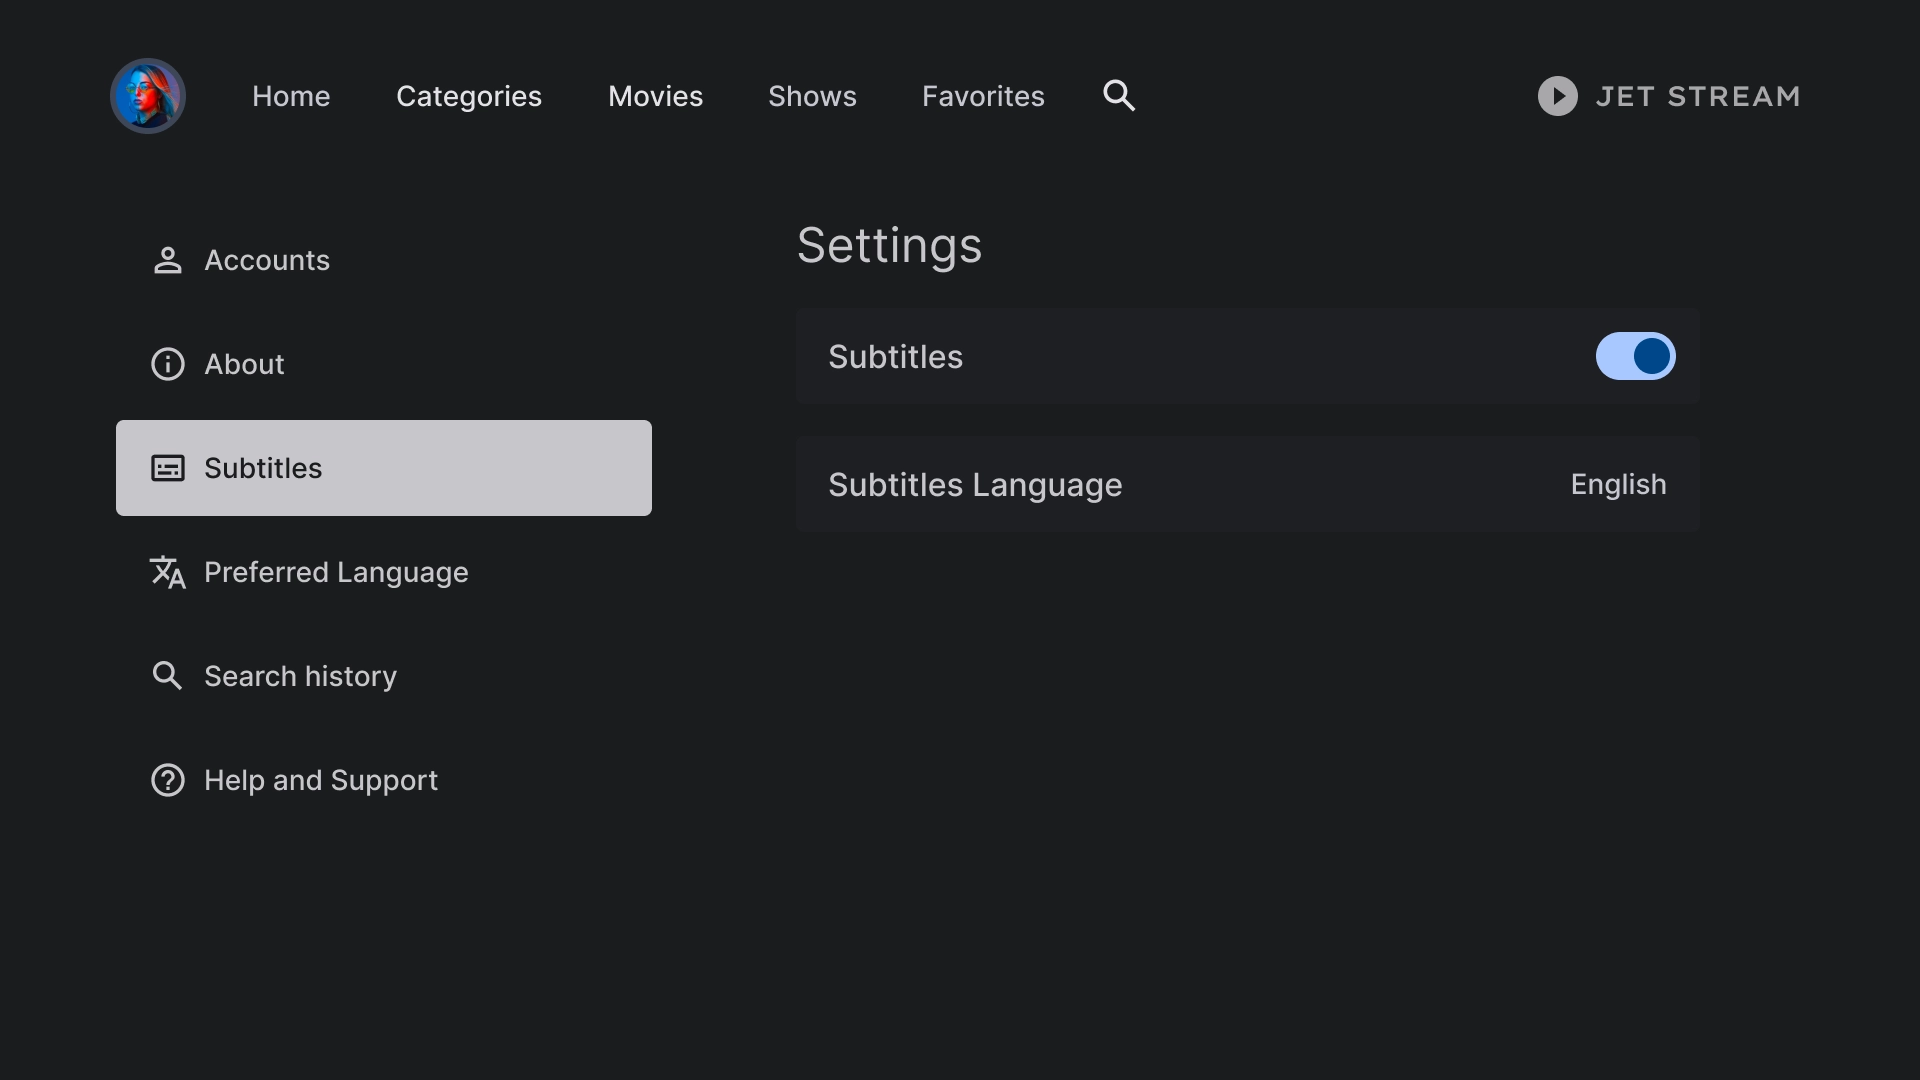Viewport: 1920px width, 1080px height.
Task: Click the Help and Support question icon
Action: 167,779
